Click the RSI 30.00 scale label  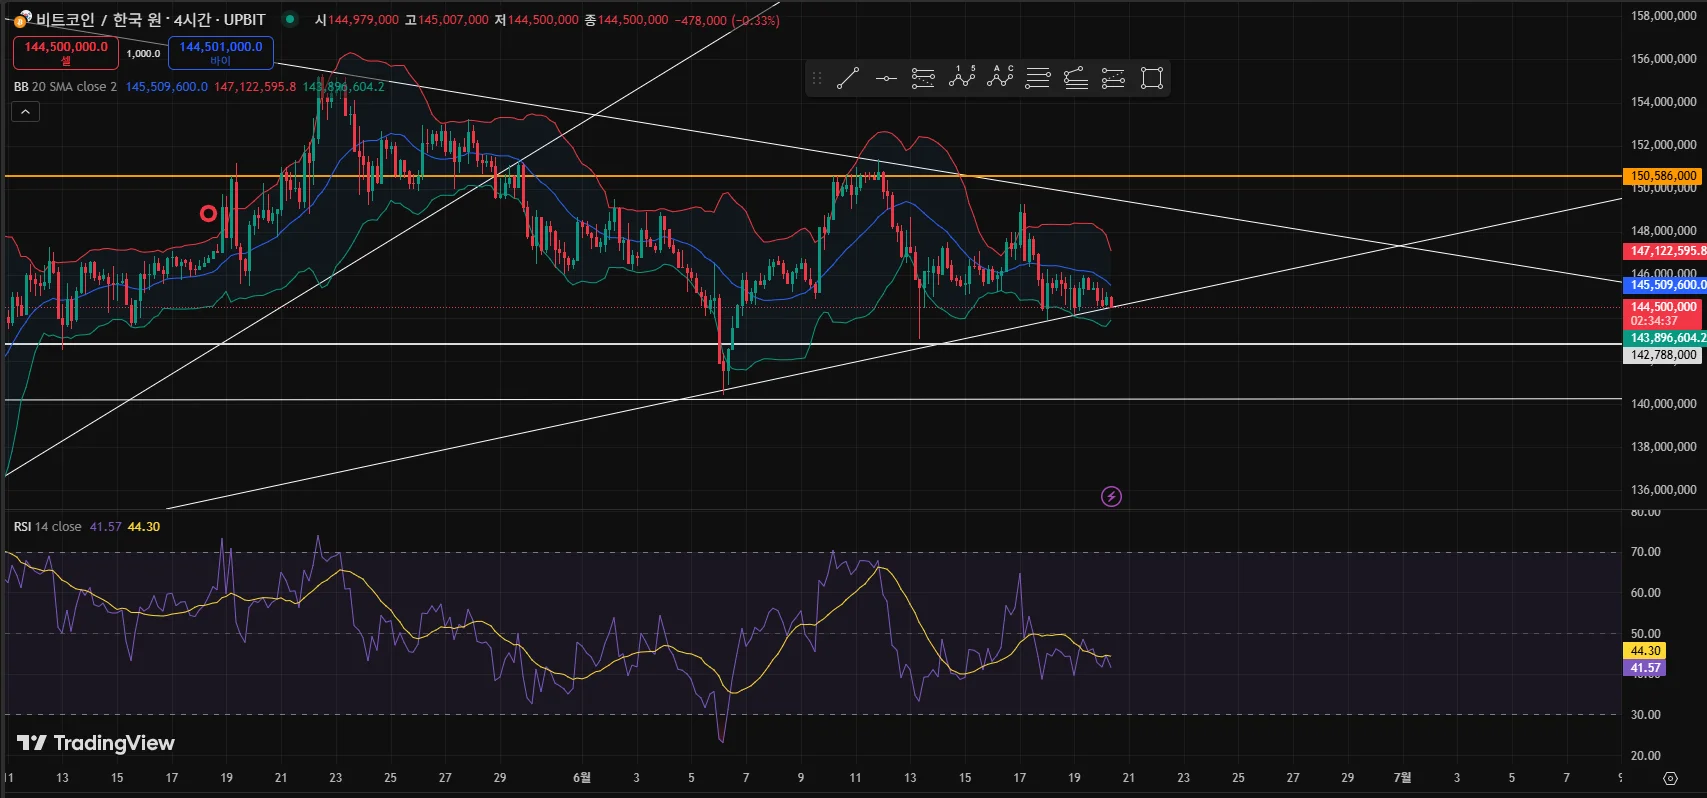[1646, 715]
